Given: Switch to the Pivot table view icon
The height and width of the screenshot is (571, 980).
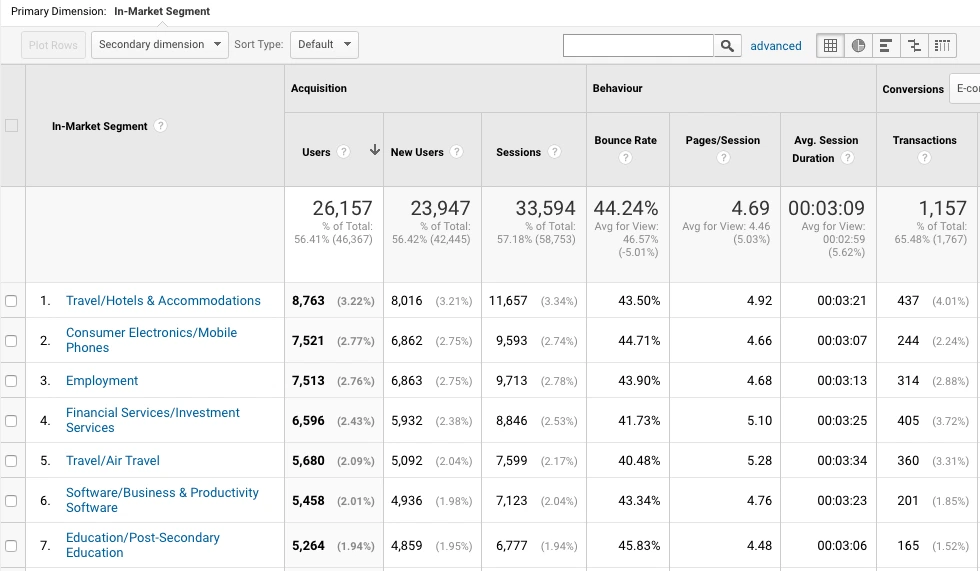Looking at the screenshot, I should coord(942,46).
